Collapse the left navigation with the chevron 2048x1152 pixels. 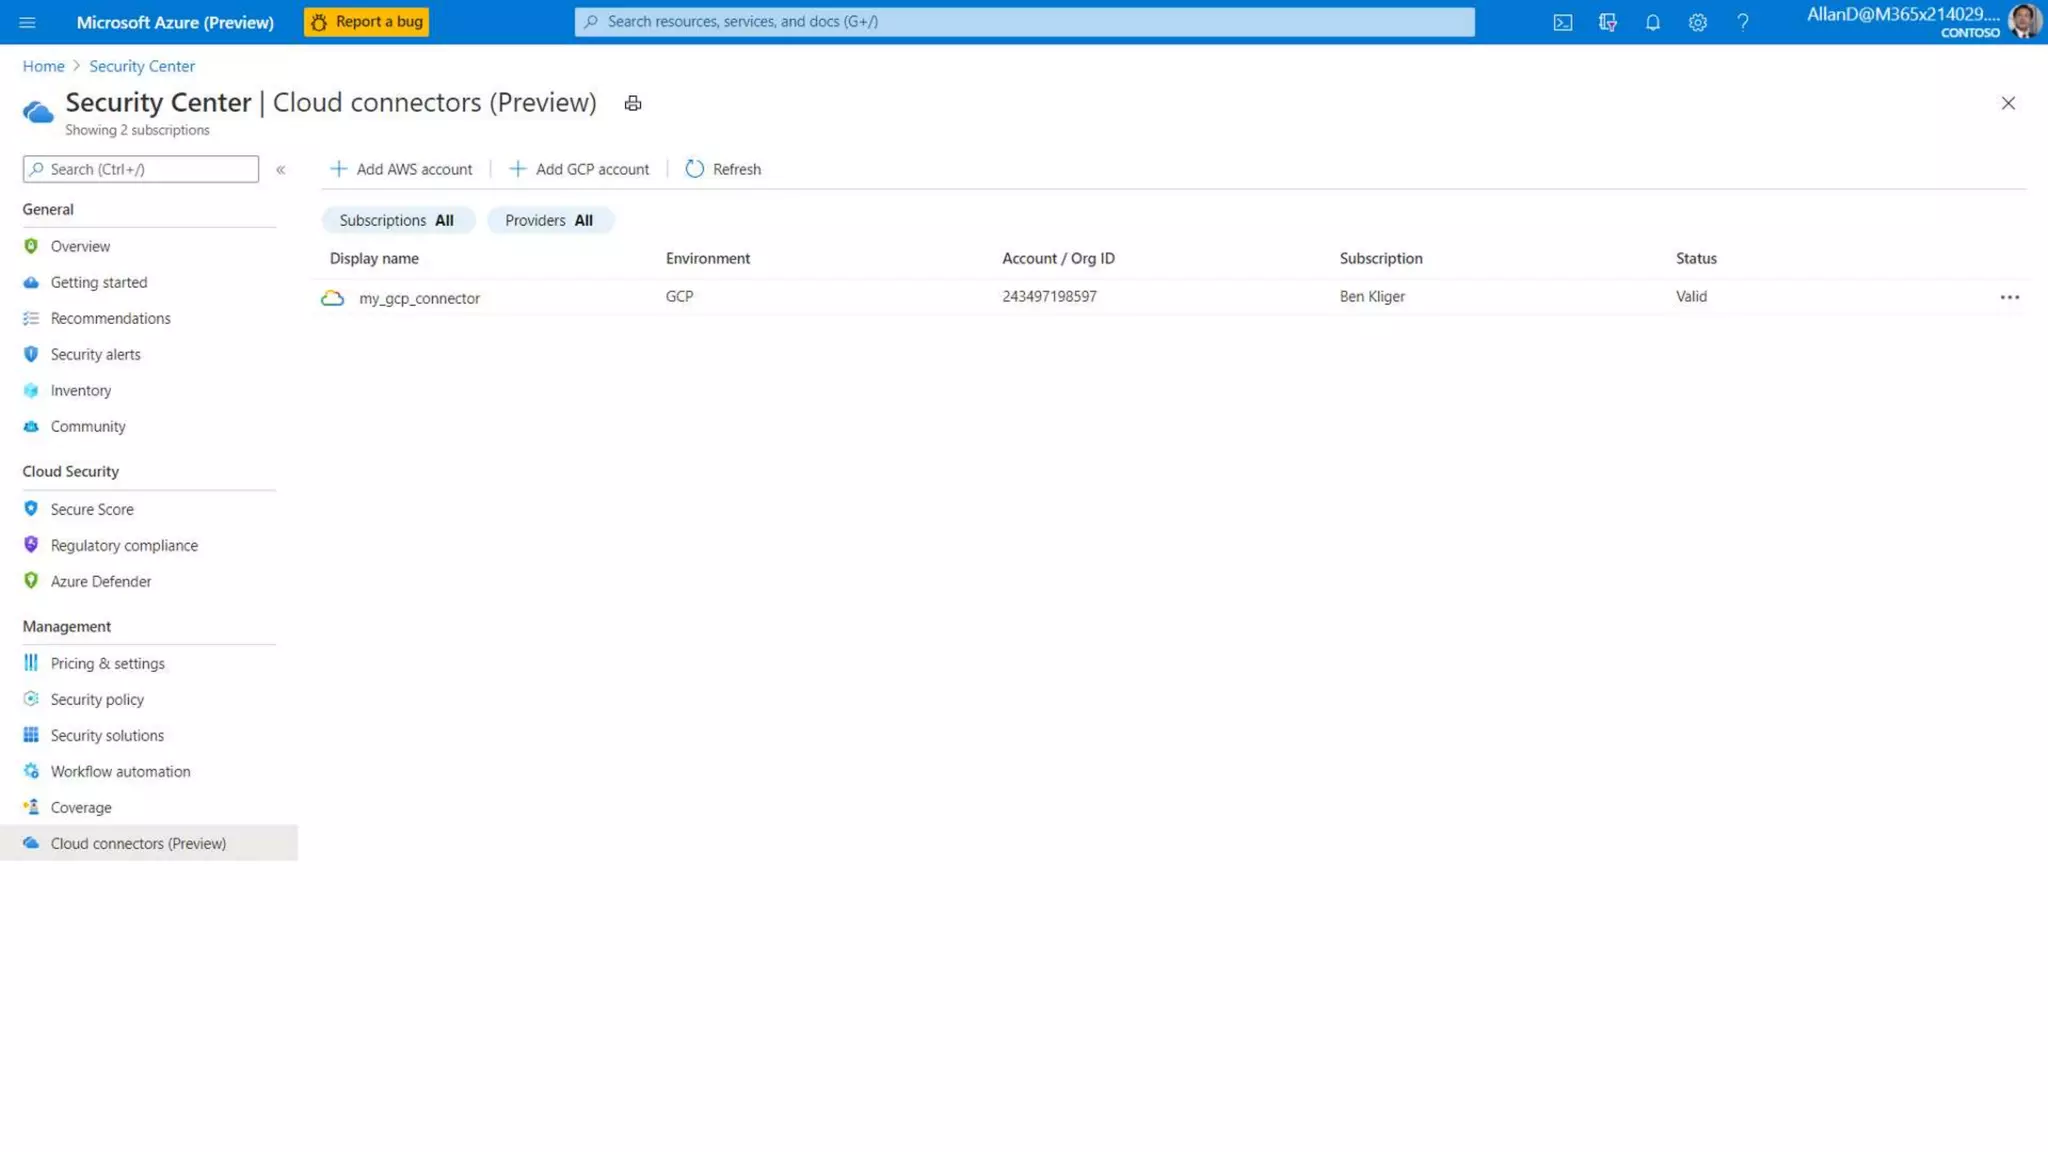pyautogui.click(x=281, y=170)
